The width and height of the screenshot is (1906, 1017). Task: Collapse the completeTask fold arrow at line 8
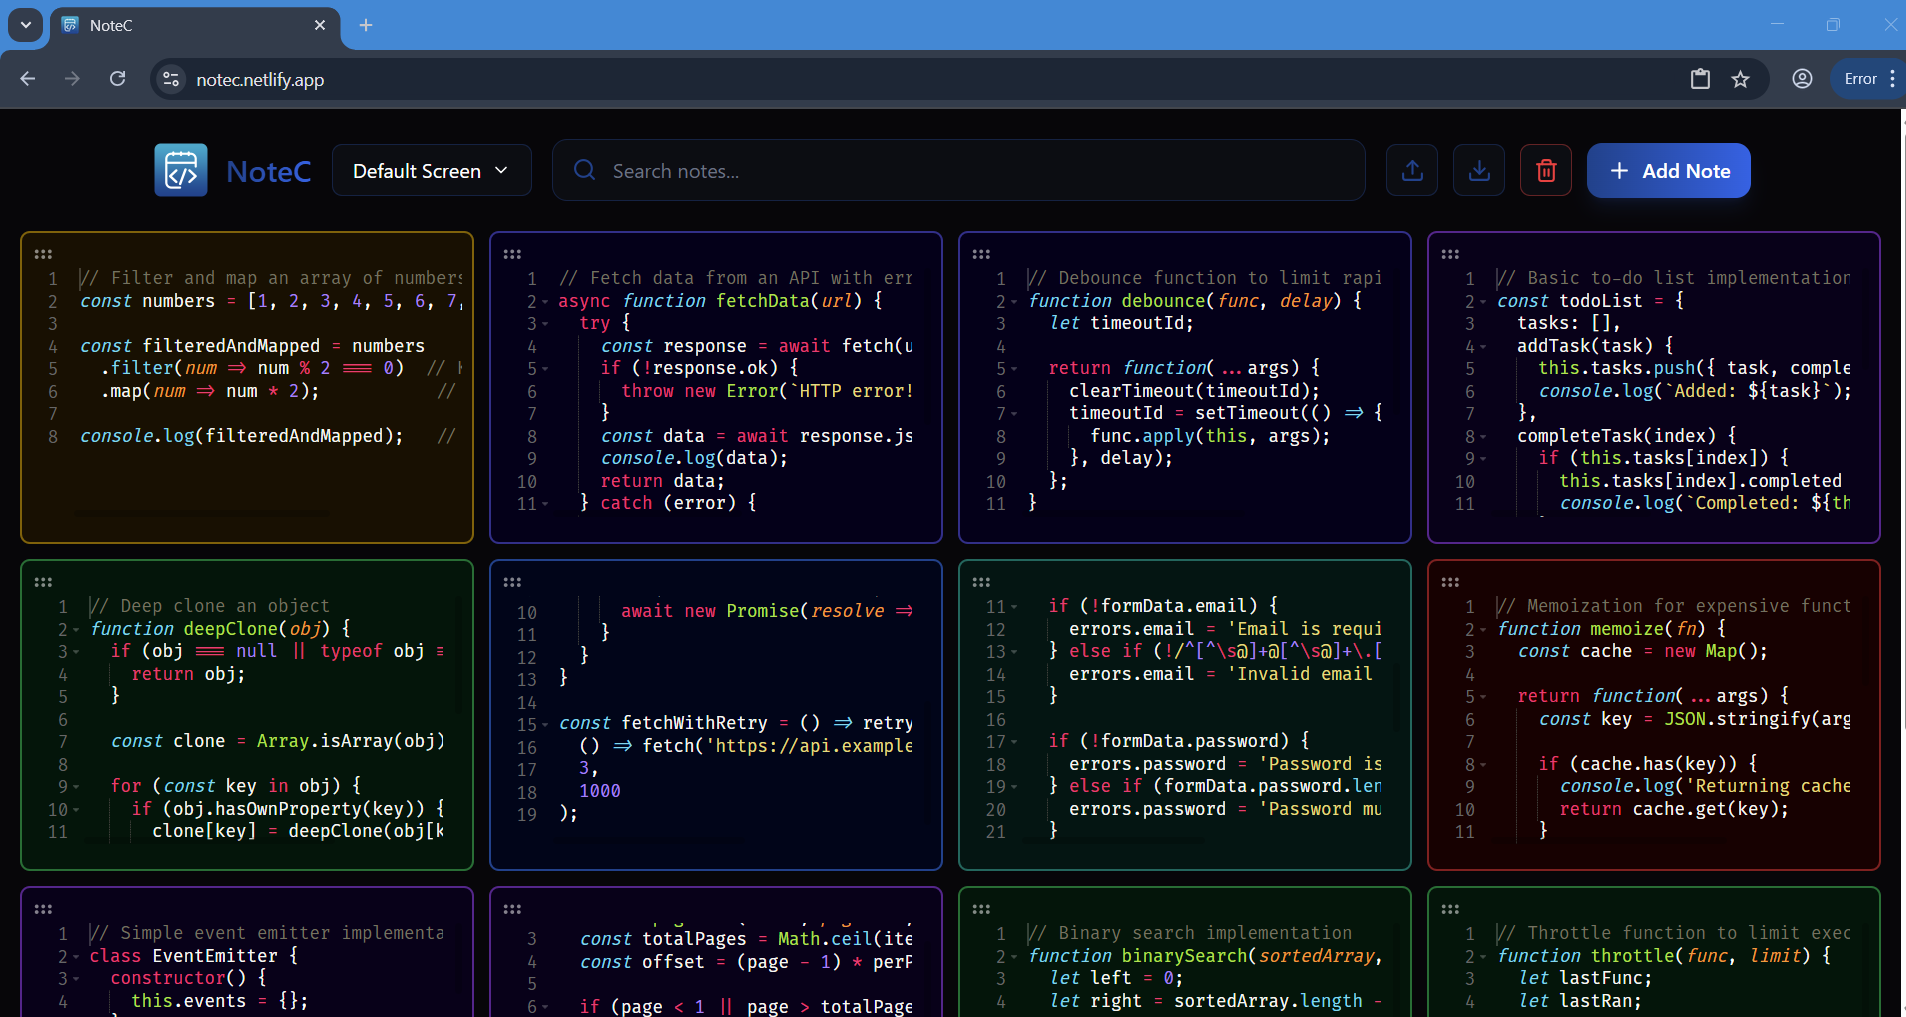click(1483, 437)
